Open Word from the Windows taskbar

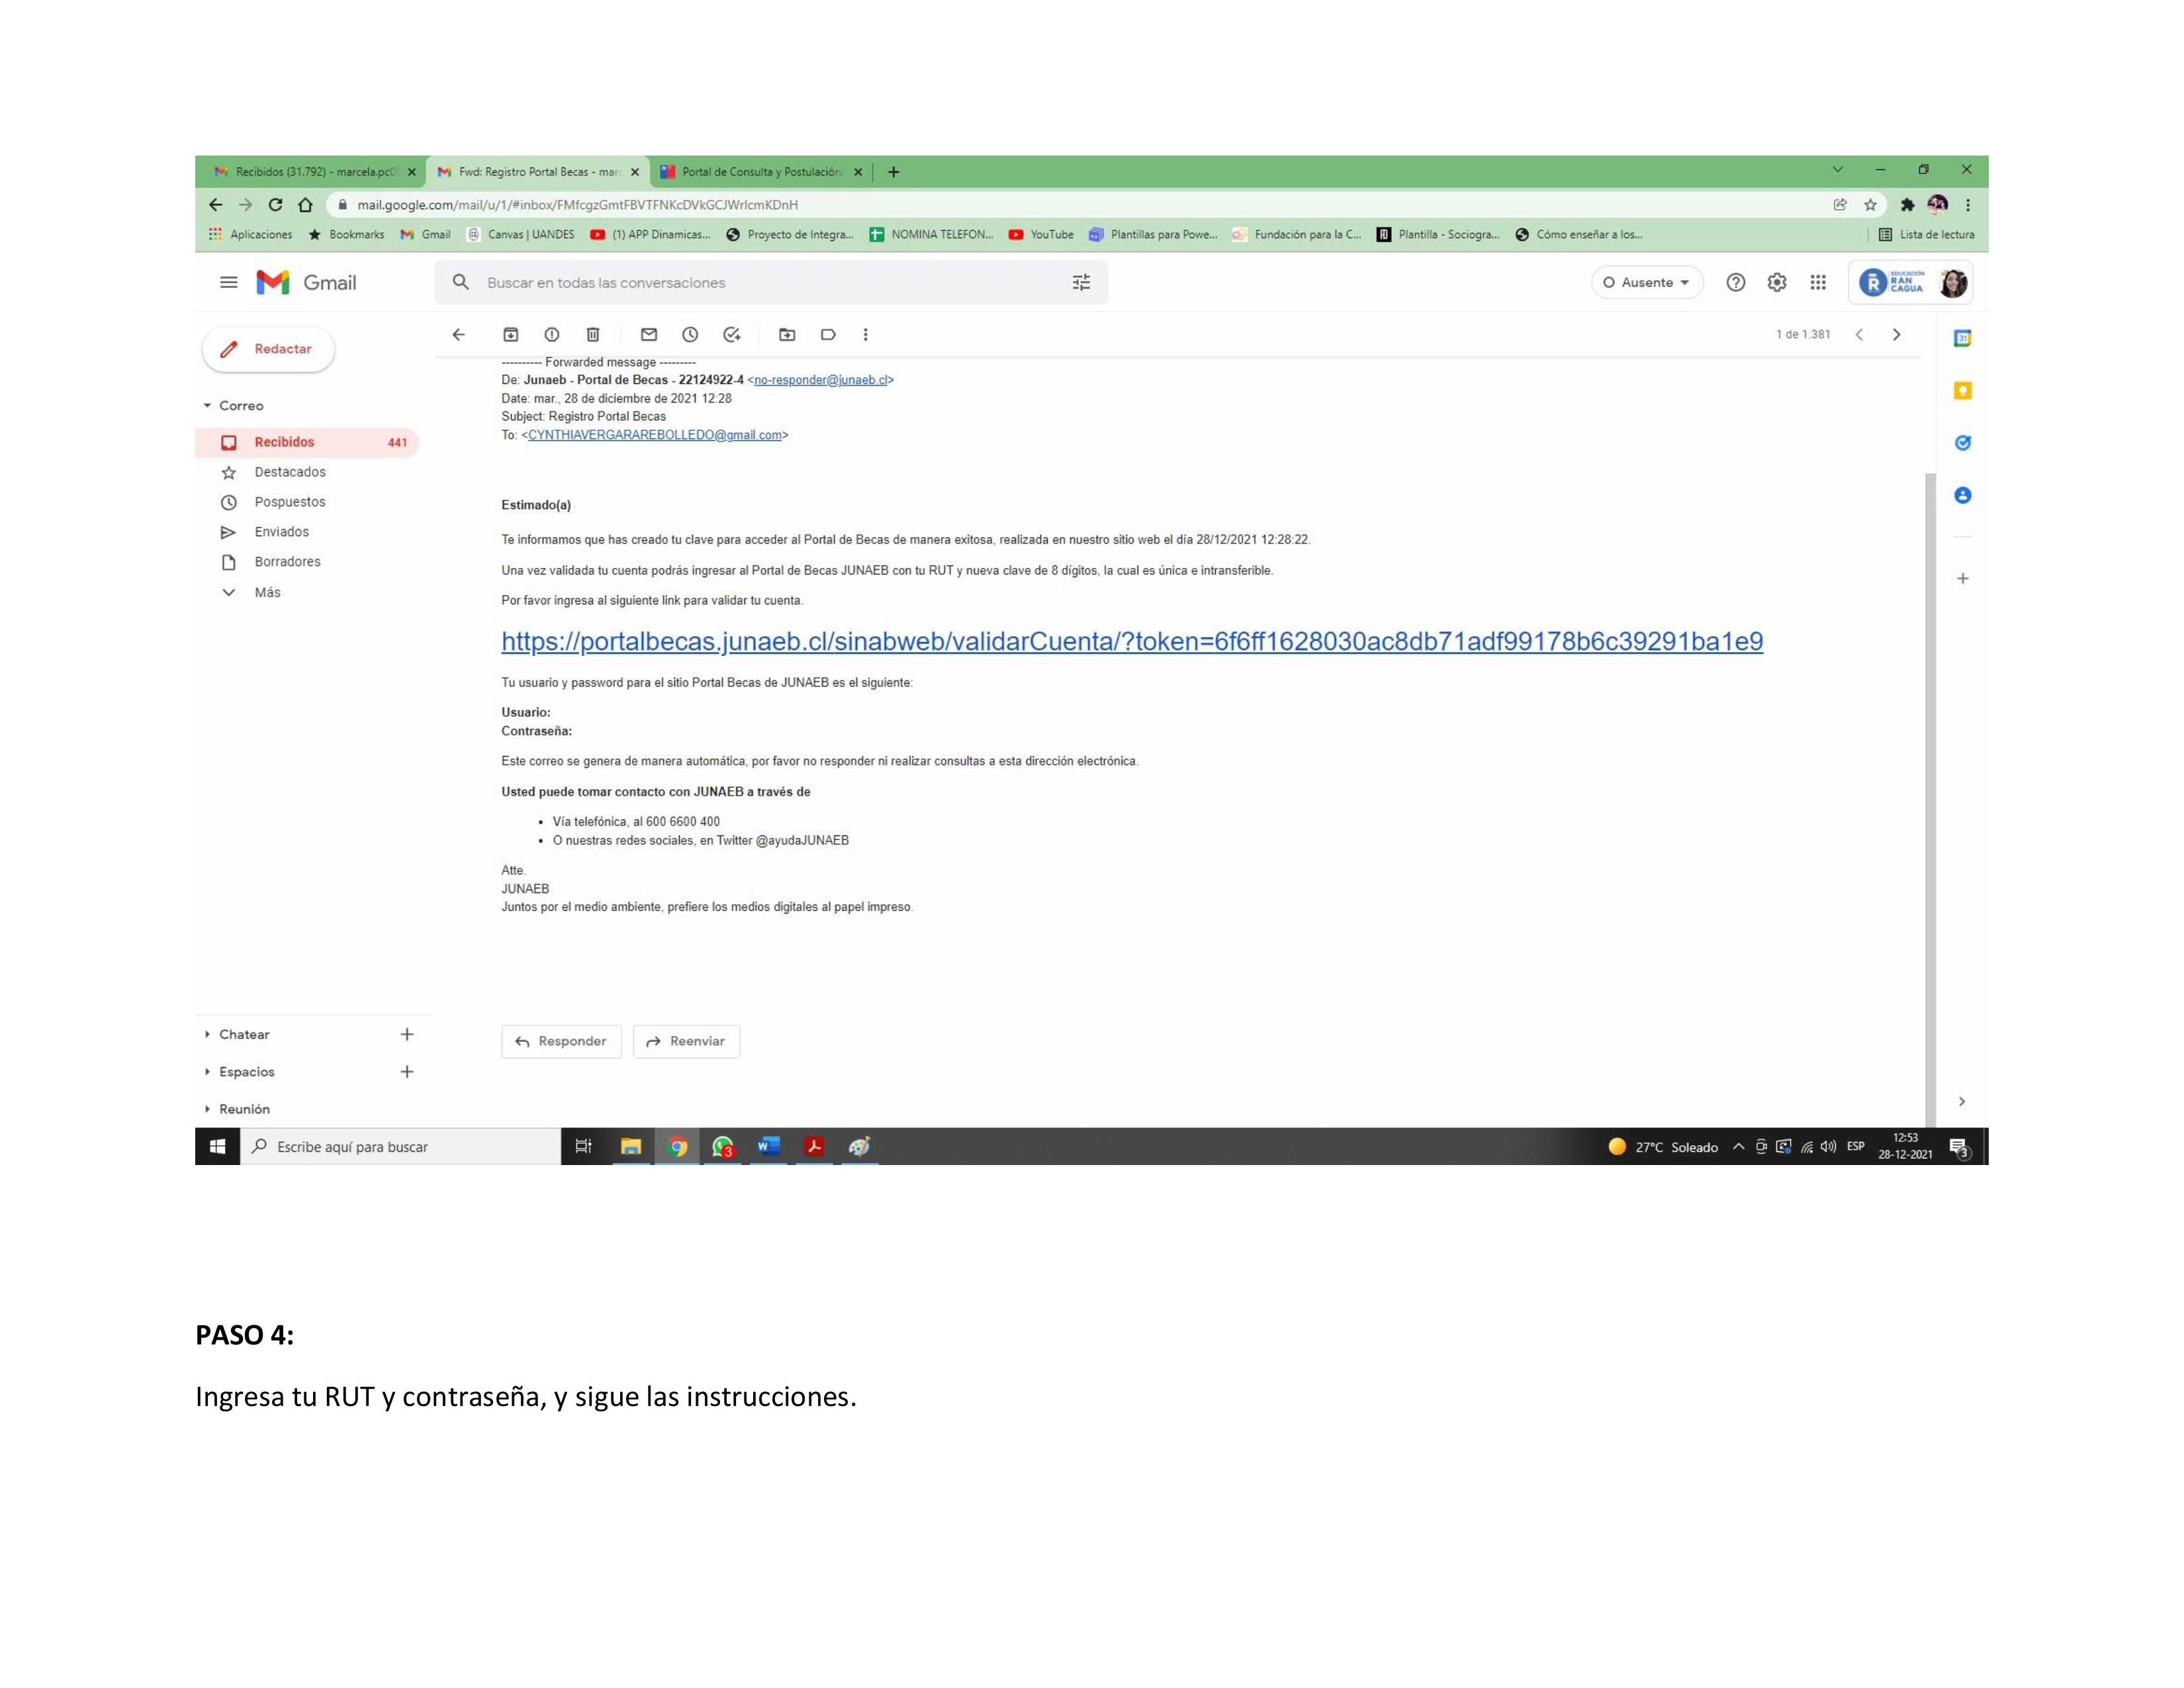pyautogui.click(x=768, y=1146)
